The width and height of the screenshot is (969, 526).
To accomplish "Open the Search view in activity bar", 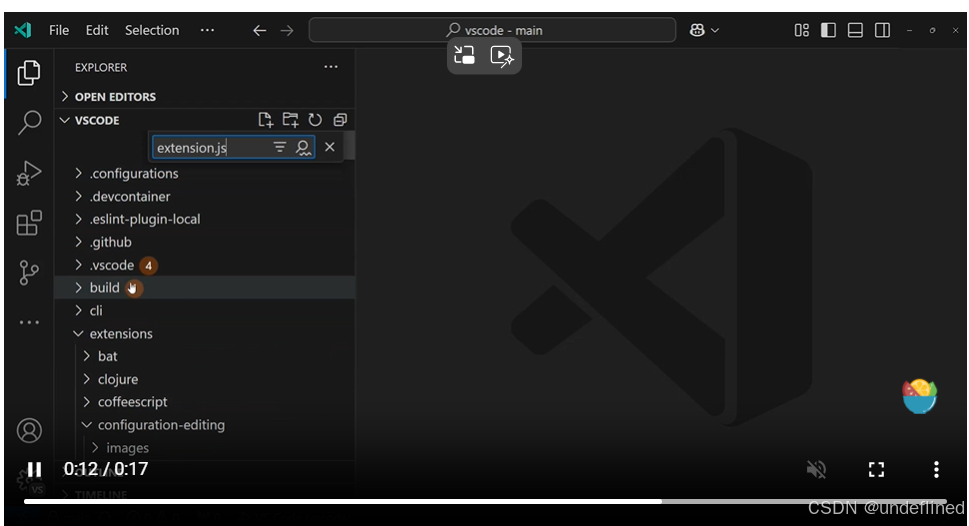I will (29, 122).
